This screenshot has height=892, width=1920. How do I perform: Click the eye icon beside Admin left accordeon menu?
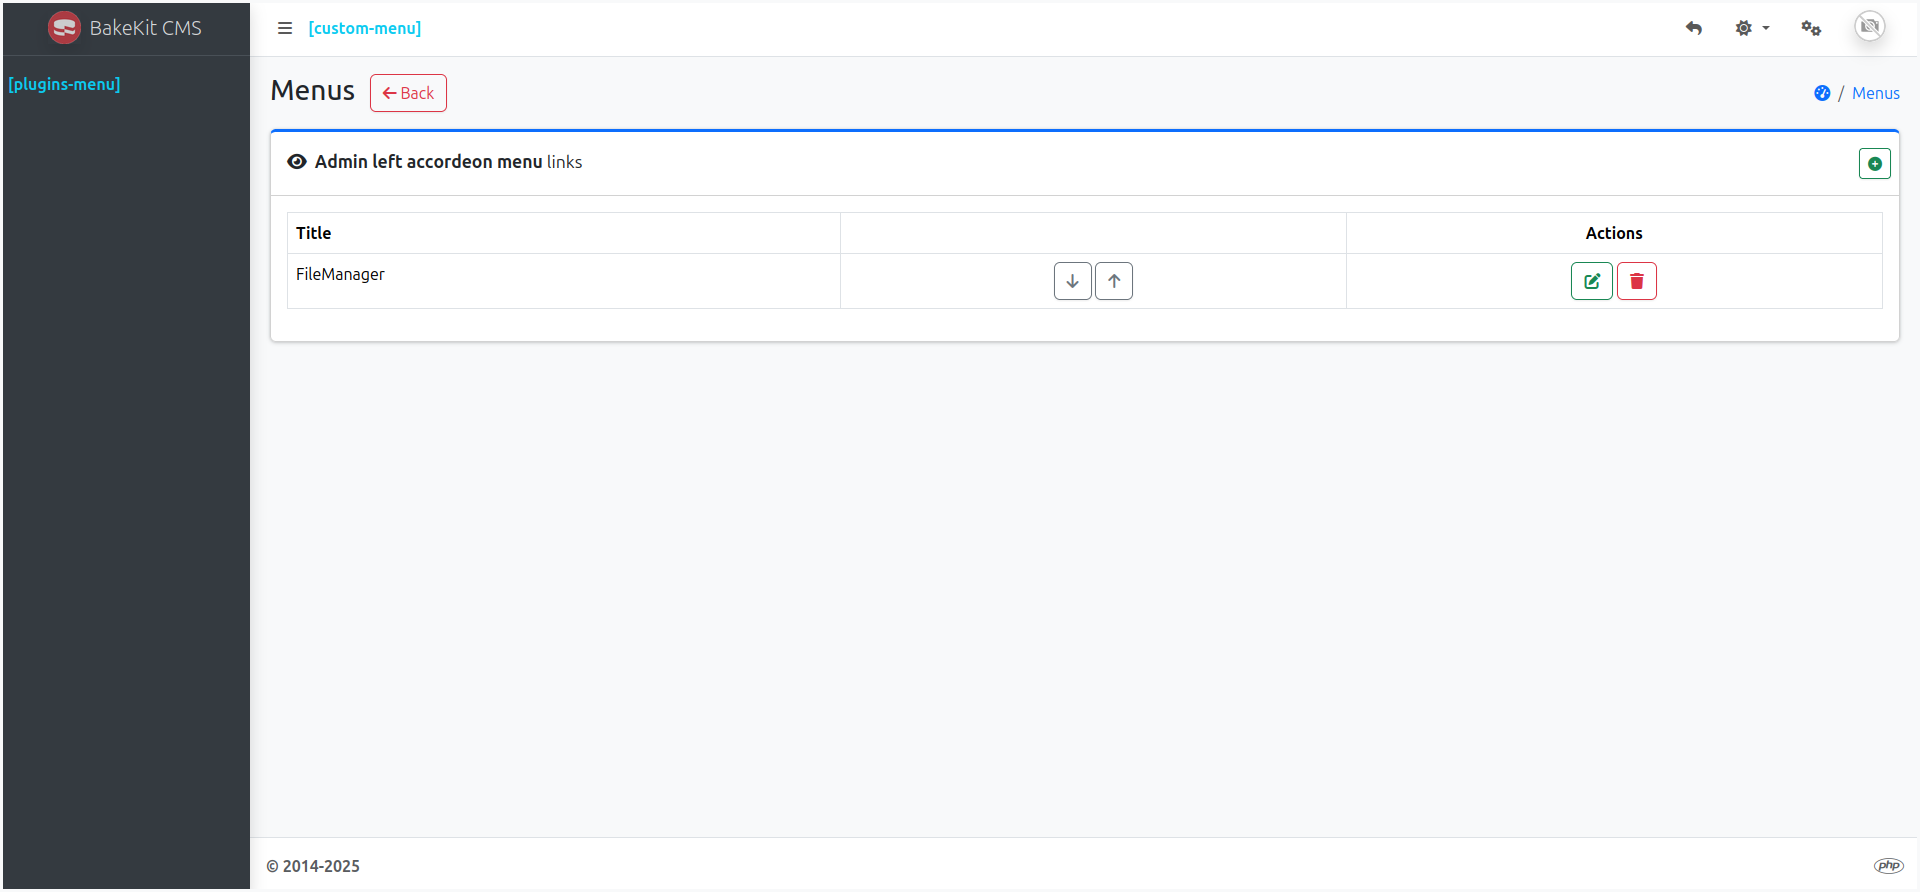(x=297, y=162)
